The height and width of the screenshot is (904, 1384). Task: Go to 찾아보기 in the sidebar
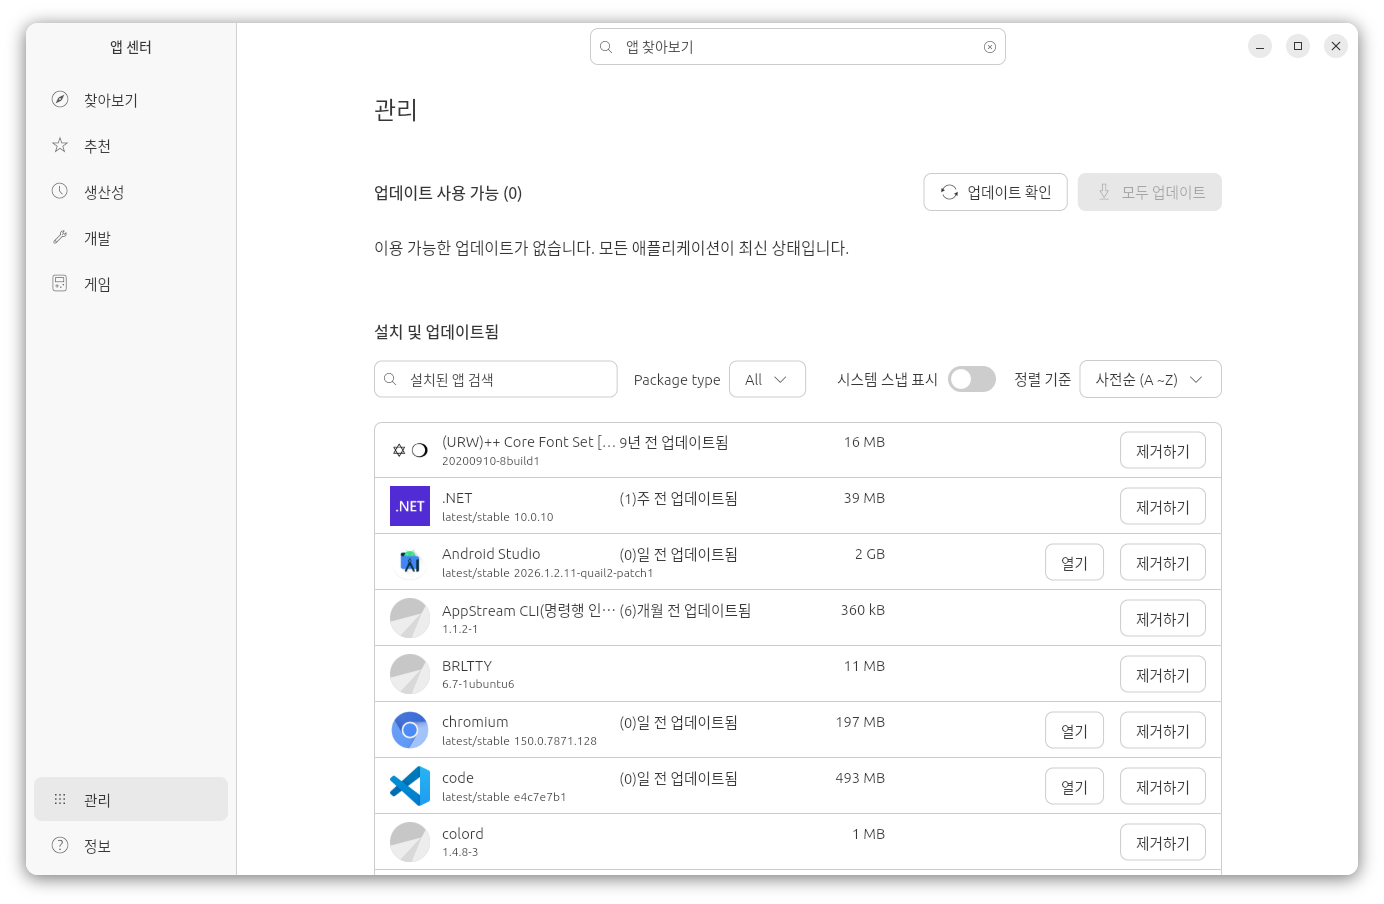pos(131,100)
